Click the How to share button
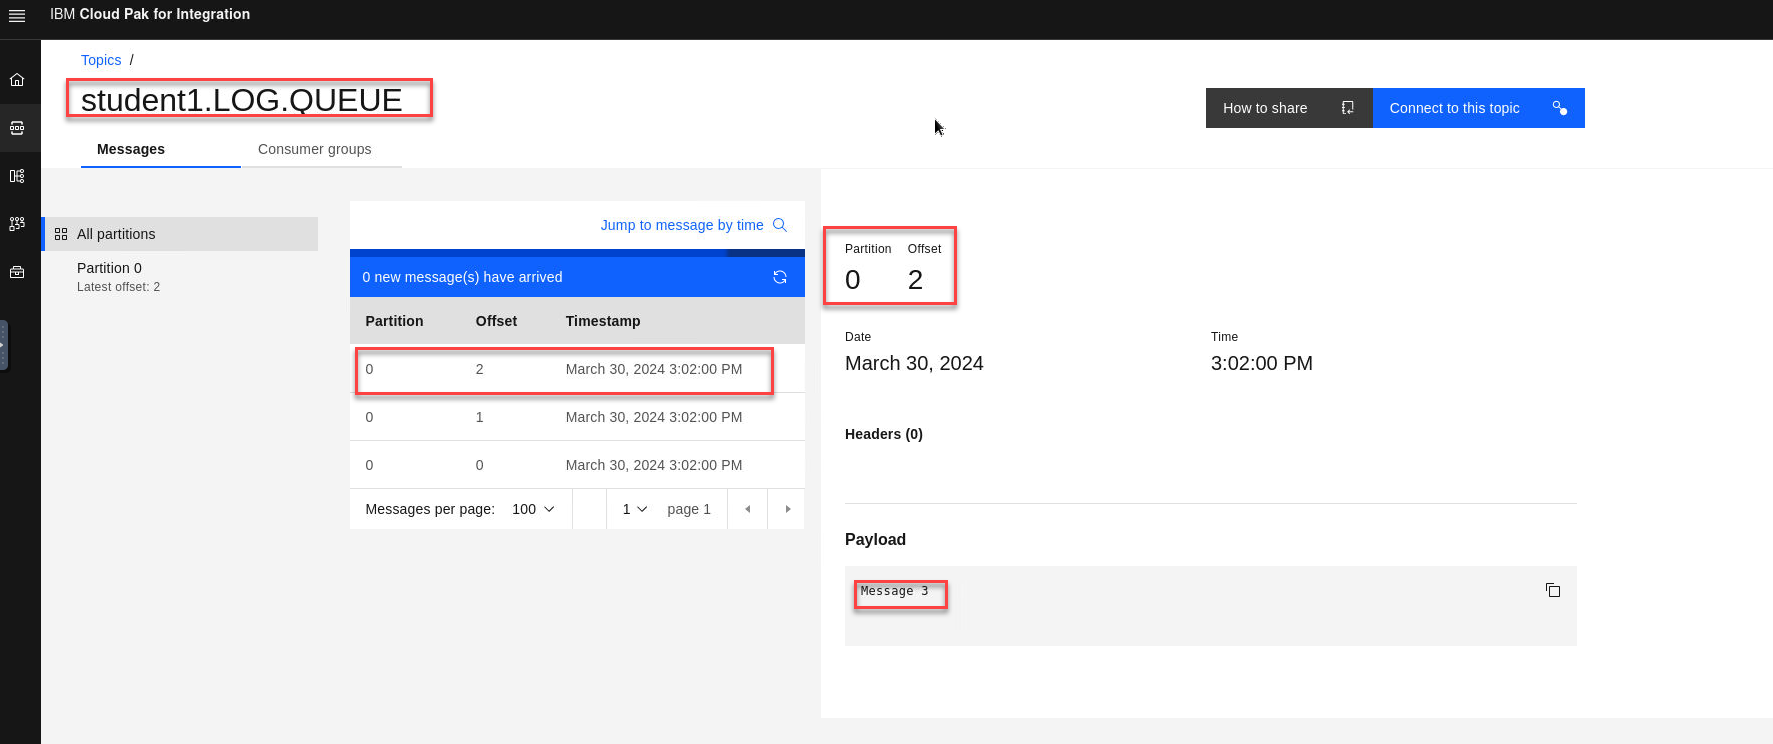Viewport: 1773px width, 744px height. point(1288,108)
